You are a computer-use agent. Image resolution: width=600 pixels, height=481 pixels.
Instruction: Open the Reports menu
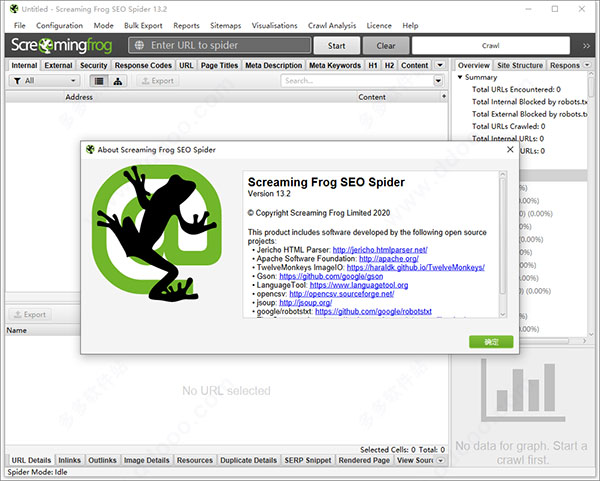[x=186, y=26]
